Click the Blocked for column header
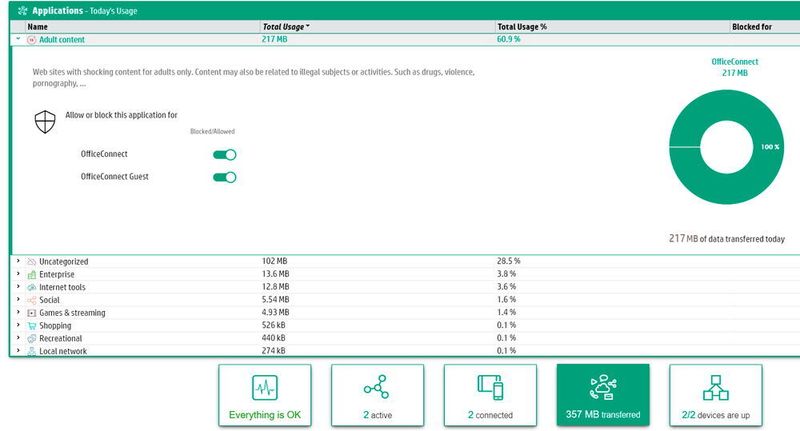800x431 pixels. tap(765, 27)
